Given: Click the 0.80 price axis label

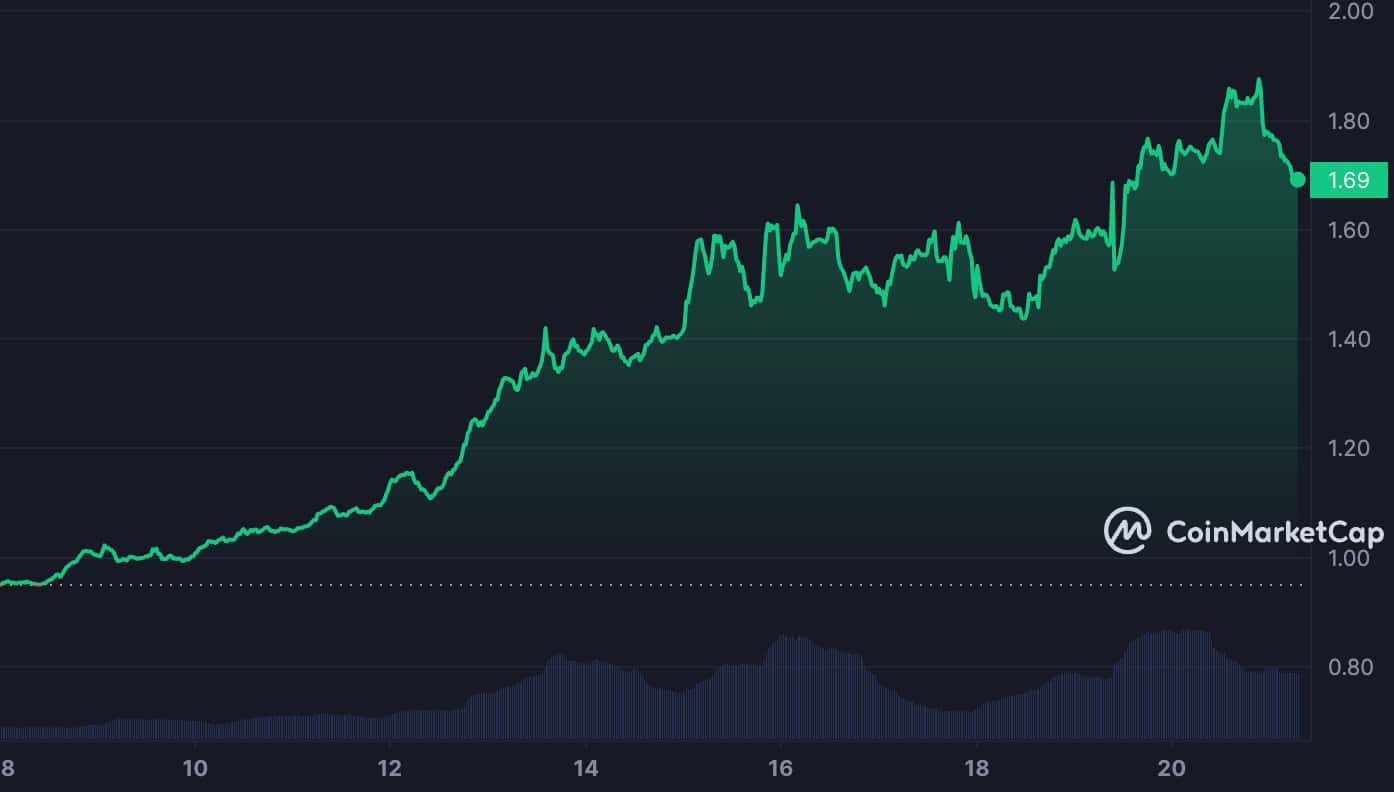Looking at the screenshot, I should (1349, 667).
